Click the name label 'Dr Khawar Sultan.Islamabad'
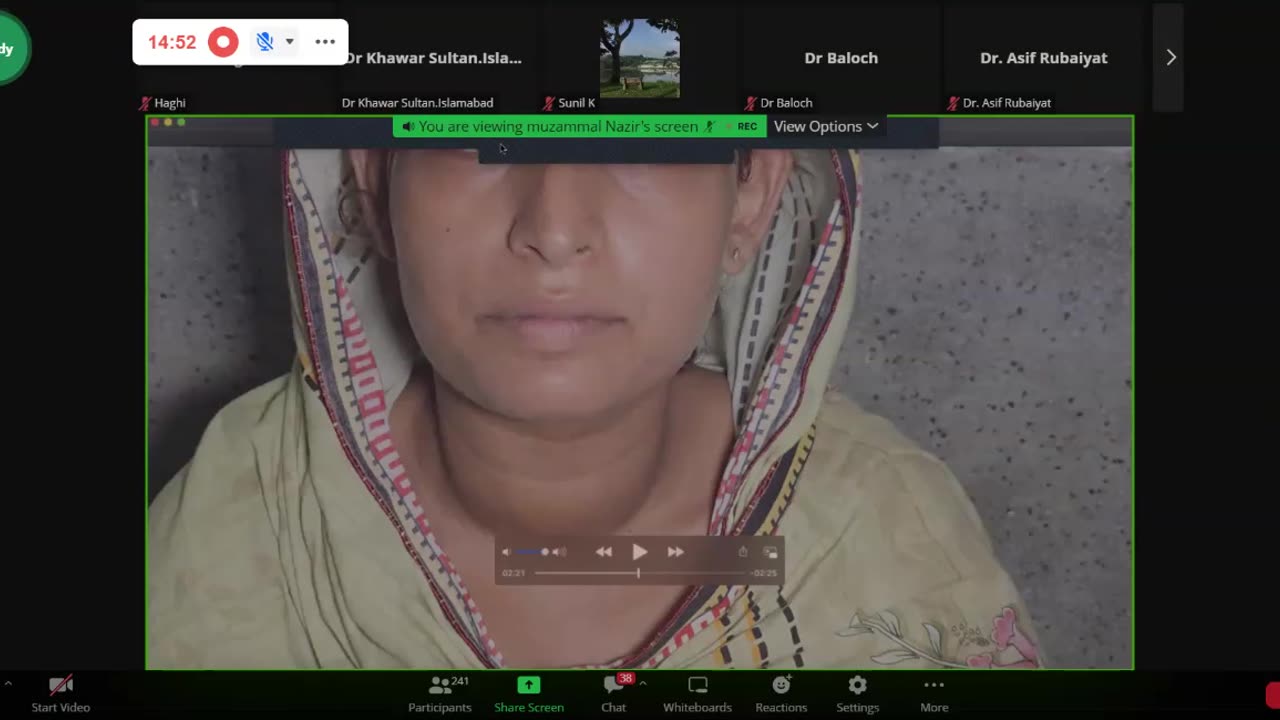 tap(417, 103)
